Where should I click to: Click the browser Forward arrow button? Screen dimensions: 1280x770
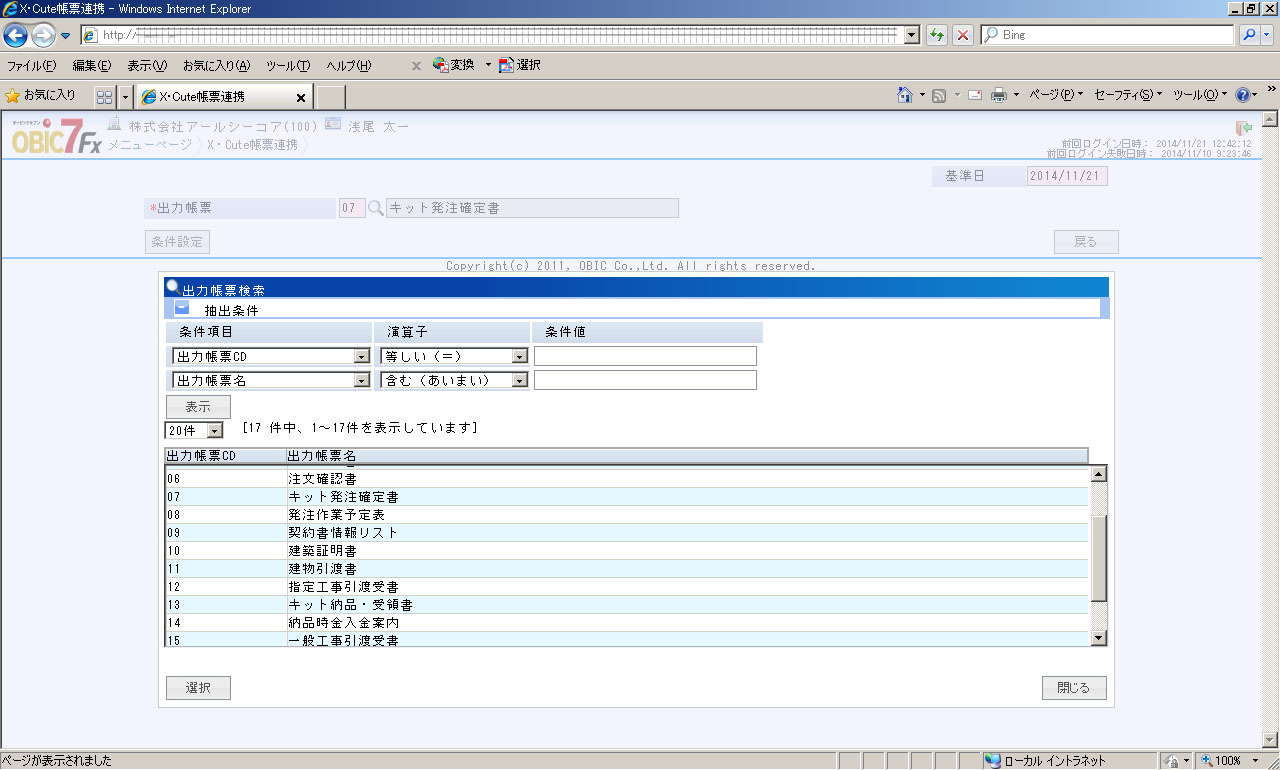[43, 35]
